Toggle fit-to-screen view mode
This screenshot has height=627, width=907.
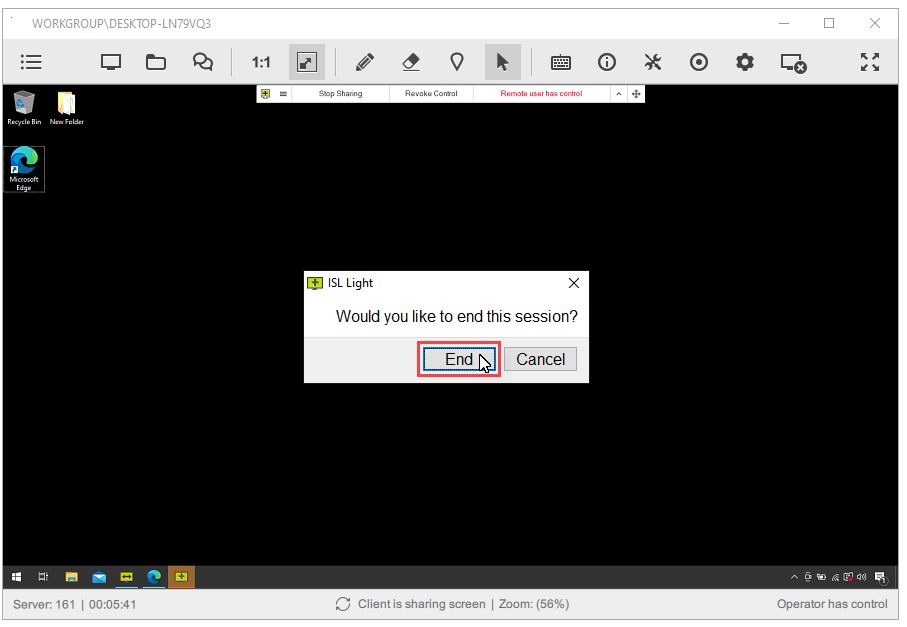click(x=306, y=62)
